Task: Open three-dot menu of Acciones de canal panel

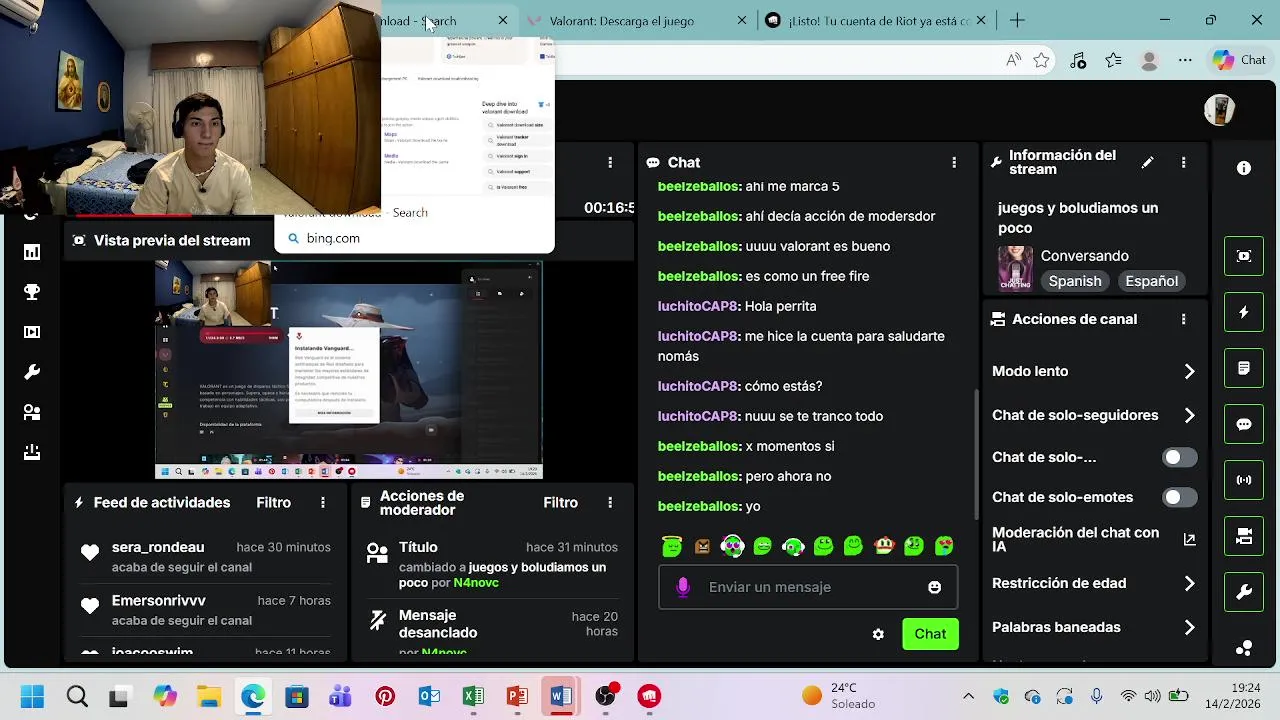Action: [x=1184, y=319]
